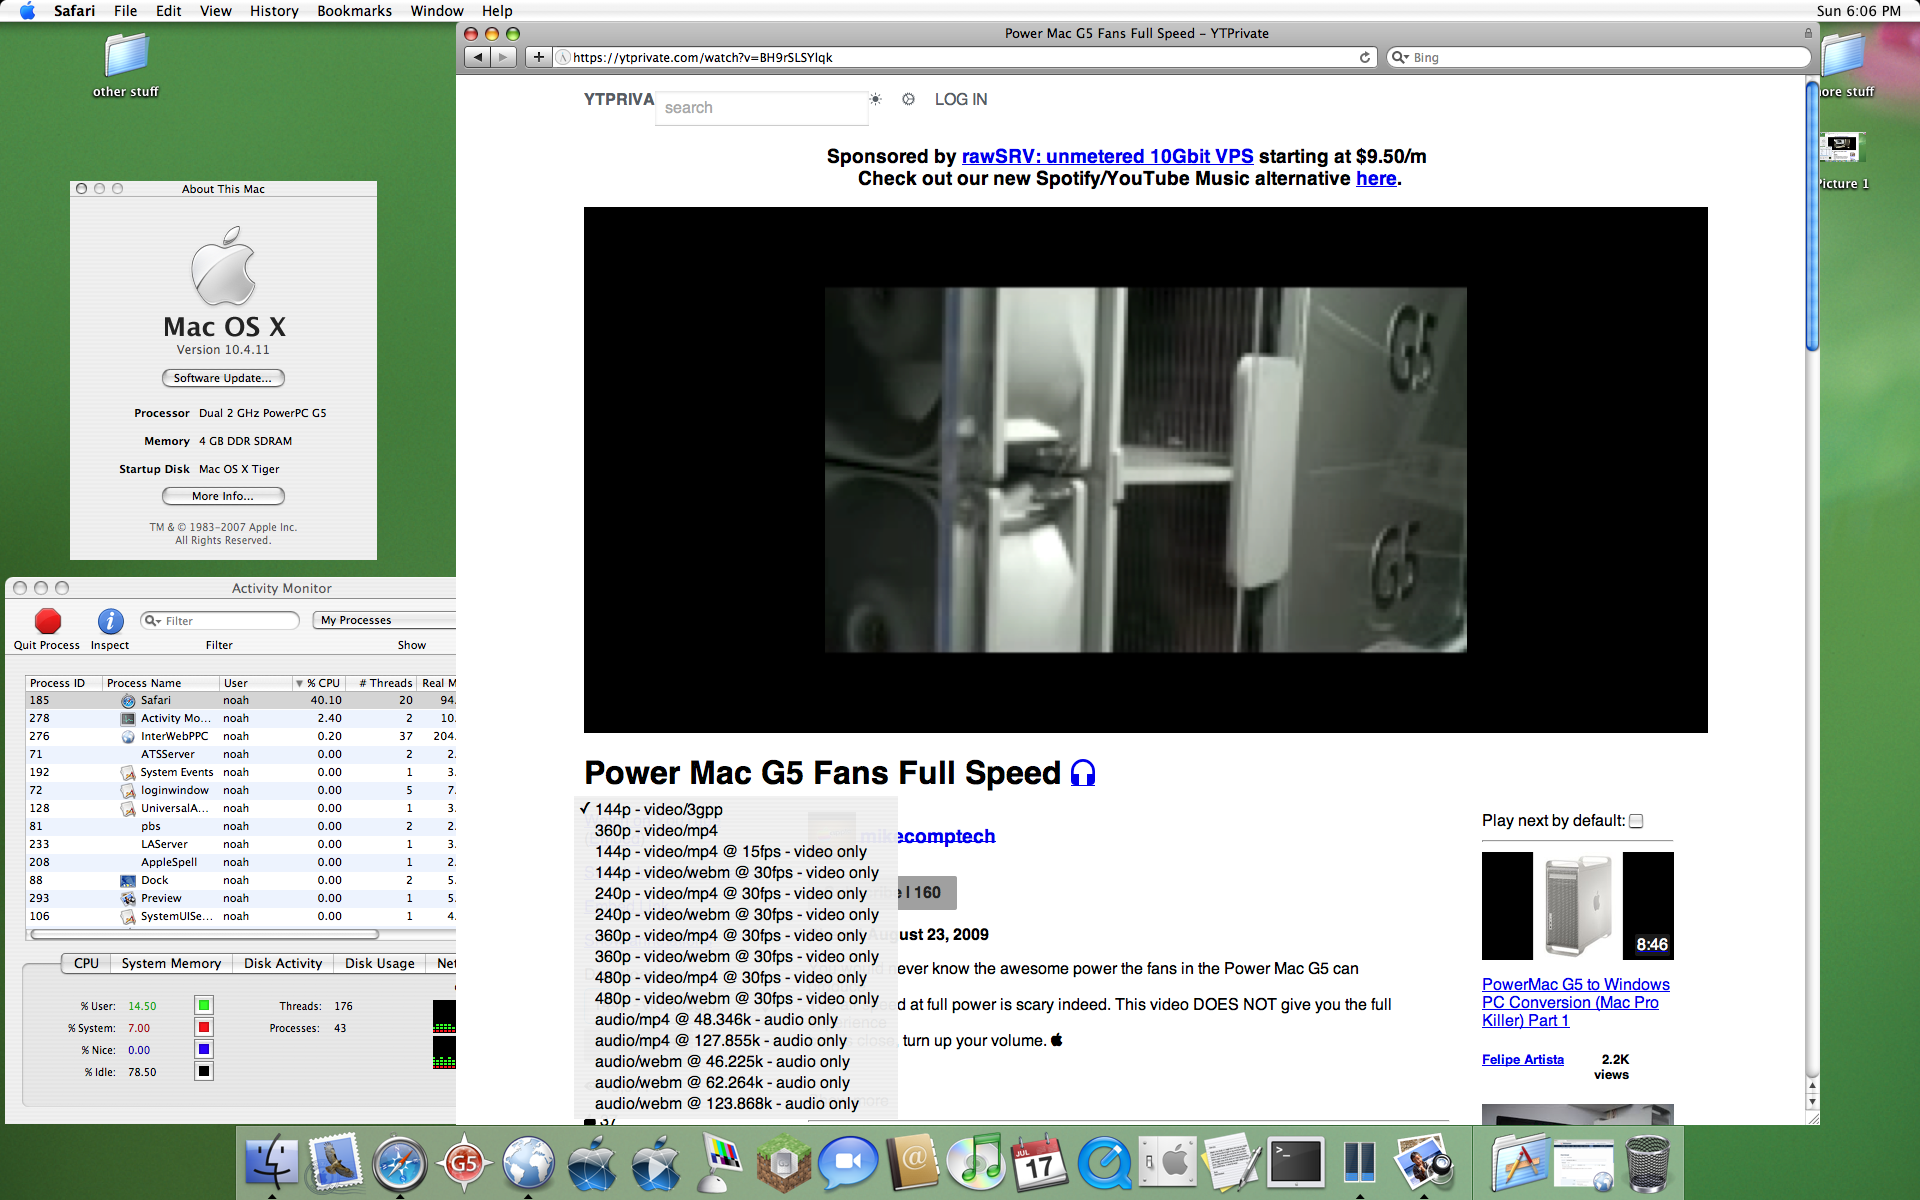1920x1200 pixels.
Task: Toggle the sun brightness theme icon
Action: [x=875, y=99]
